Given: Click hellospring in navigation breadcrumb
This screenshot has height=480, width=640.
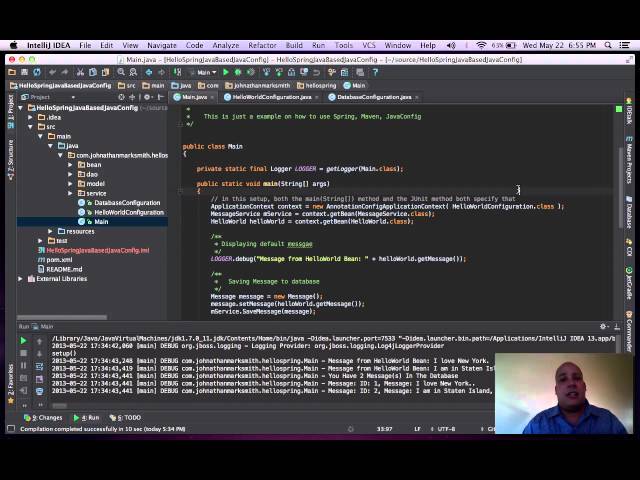Looking at the screenshot, I should tap(317, 85).
